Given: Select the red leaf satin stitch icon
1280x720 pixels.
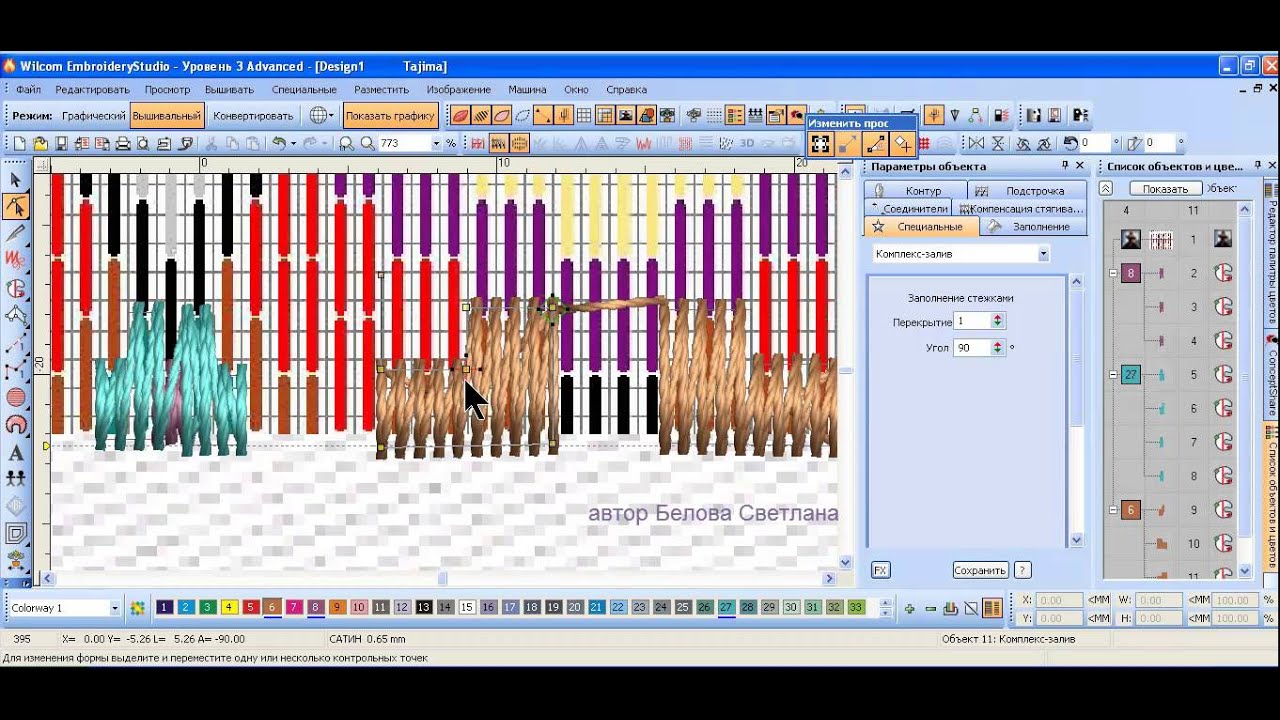Looking at the screenshot, I should (459, 115).
